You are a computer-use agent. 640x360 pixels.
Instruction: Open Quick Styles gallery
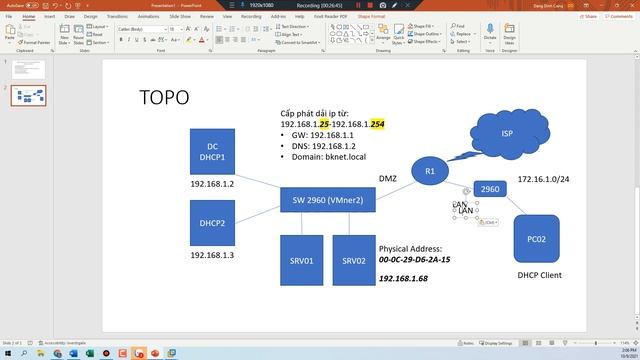point(398,34)
